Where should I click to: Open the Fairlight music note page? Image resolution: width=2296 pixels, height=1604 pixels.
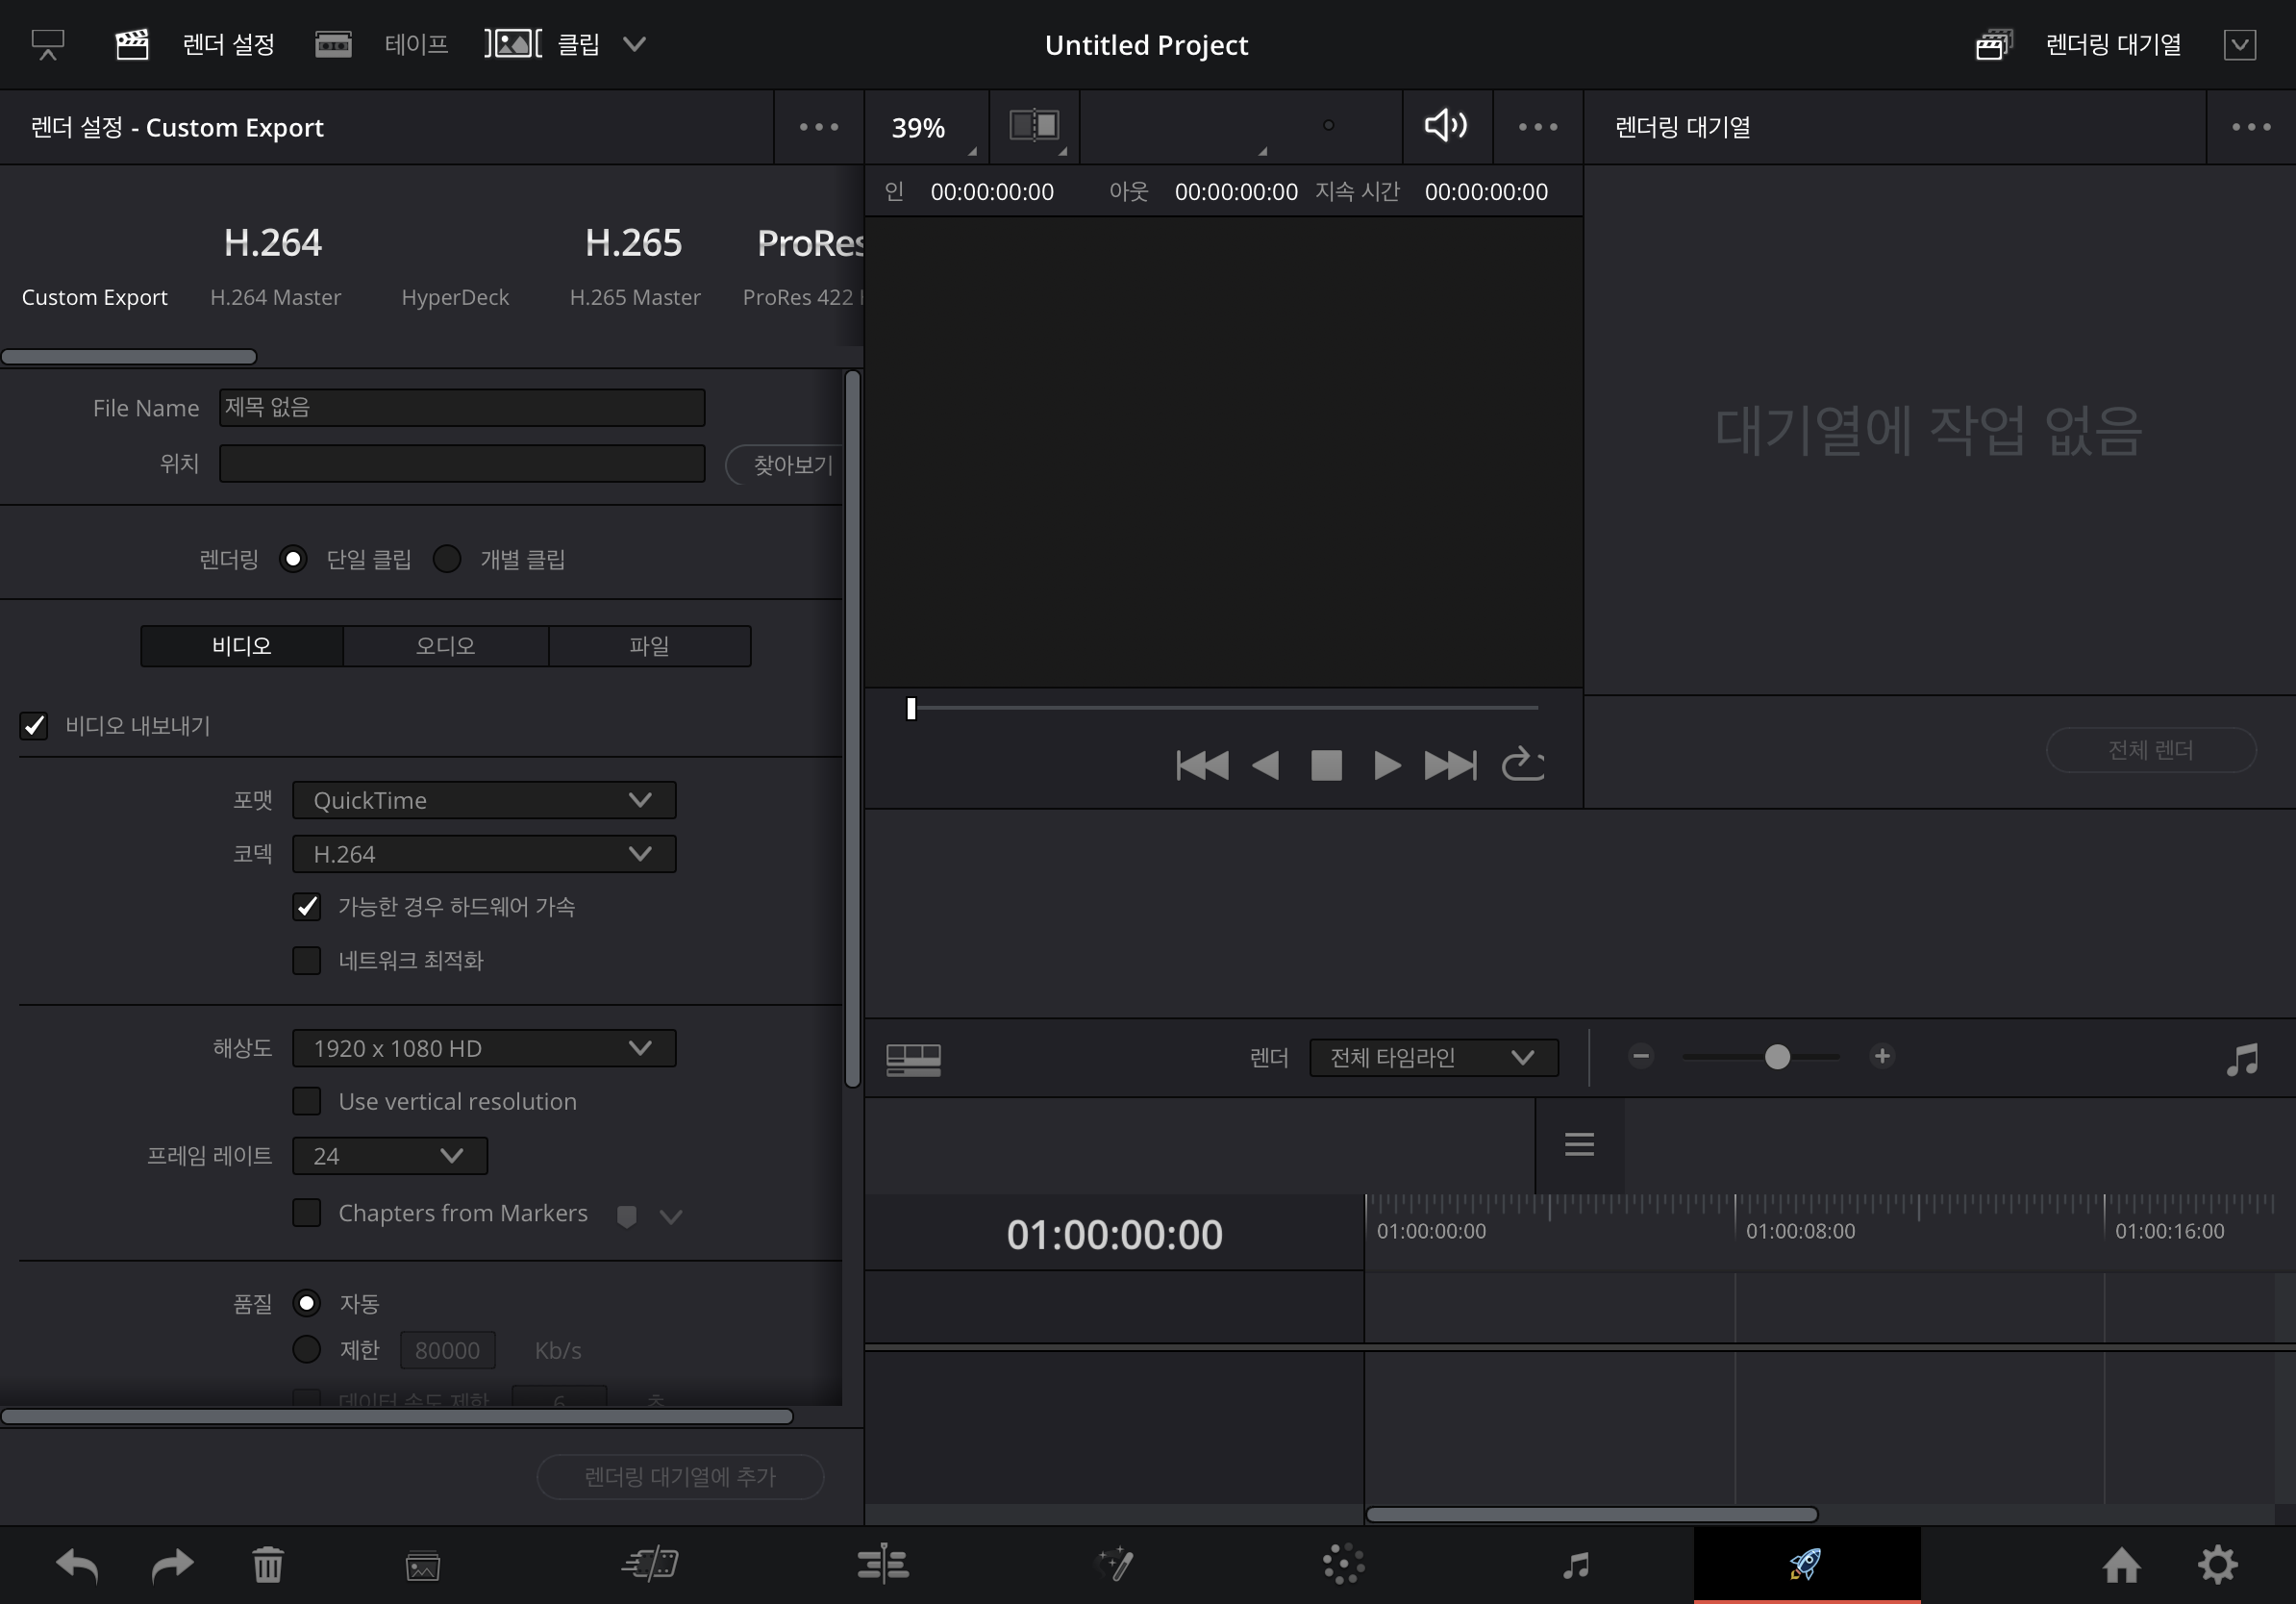1576,1564
